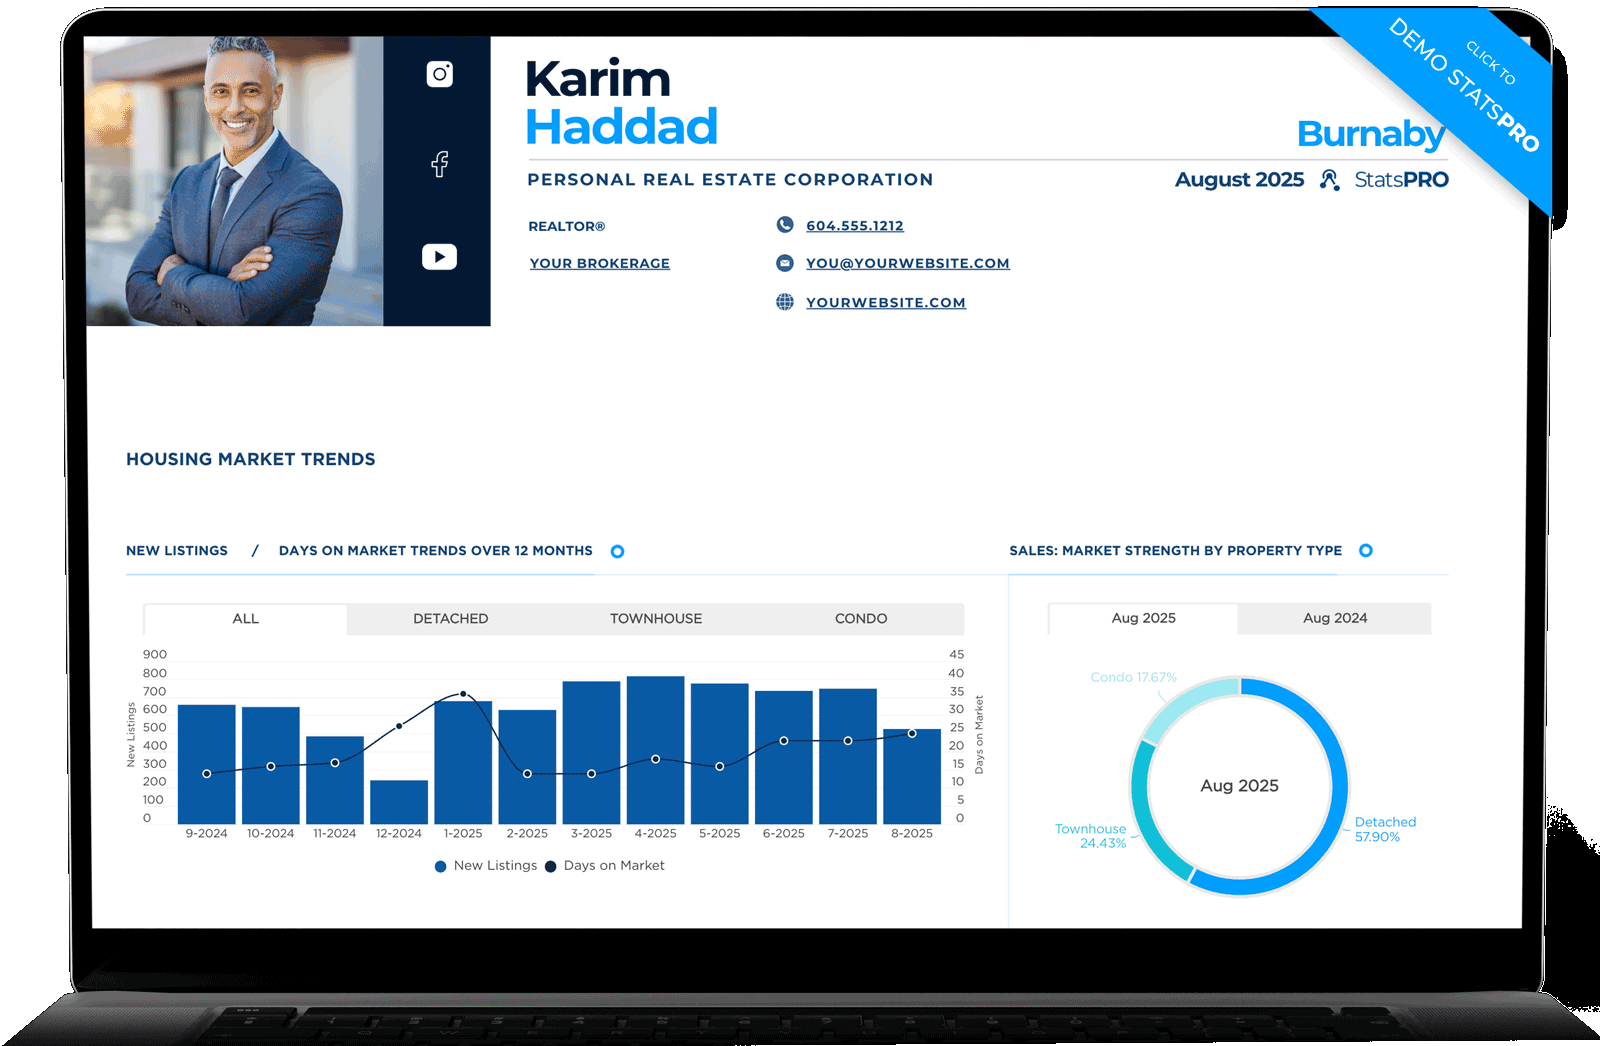Open the YOU@YOURWEBSITE.COM email link
The width and height of the screenshot is (1600, 1046).
pyautogui.click(x=908, y=263)
